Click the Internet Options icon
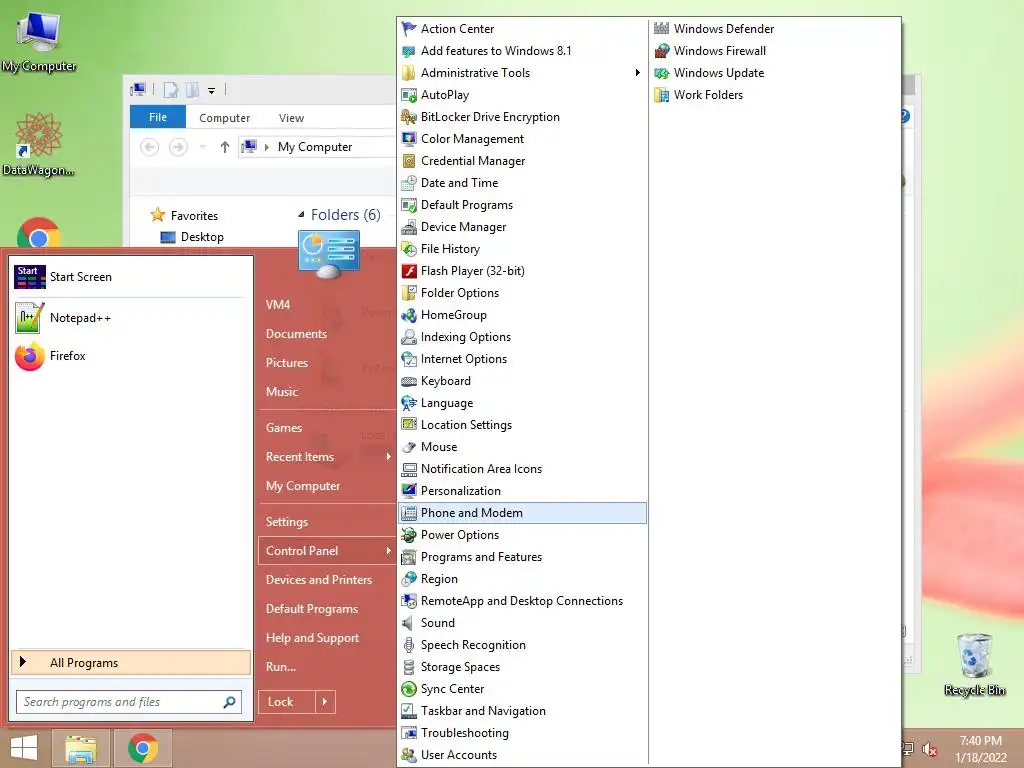 (409, 359)
